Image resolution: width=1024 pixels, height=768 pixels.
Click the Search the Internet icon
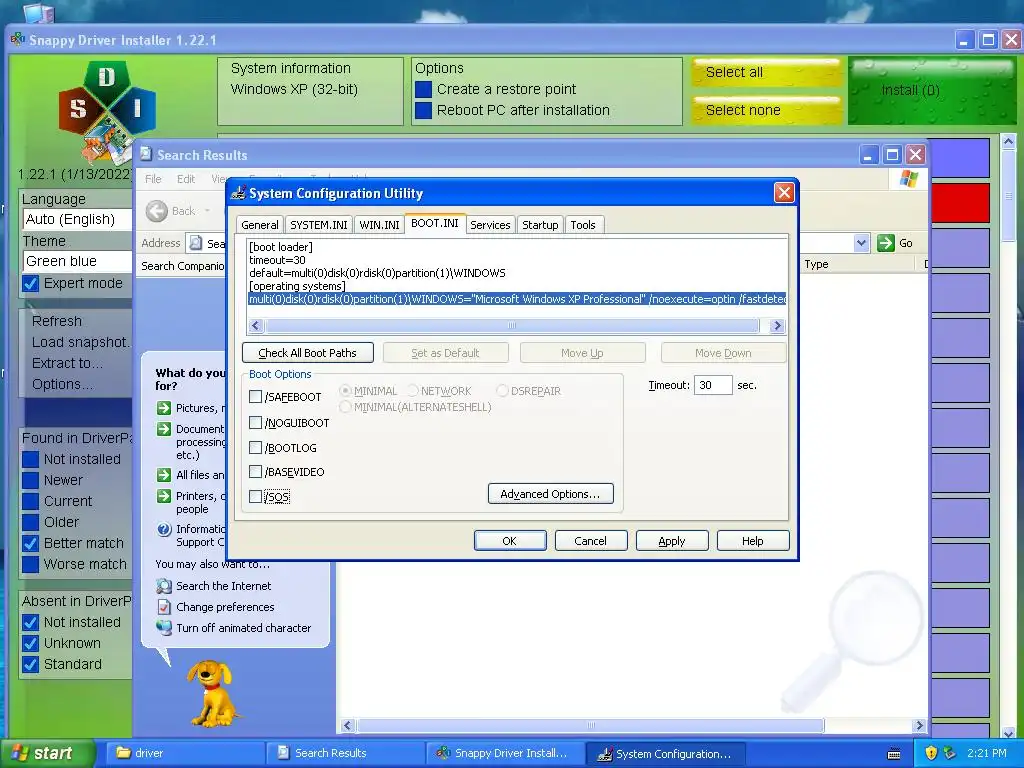pos(164,586)
